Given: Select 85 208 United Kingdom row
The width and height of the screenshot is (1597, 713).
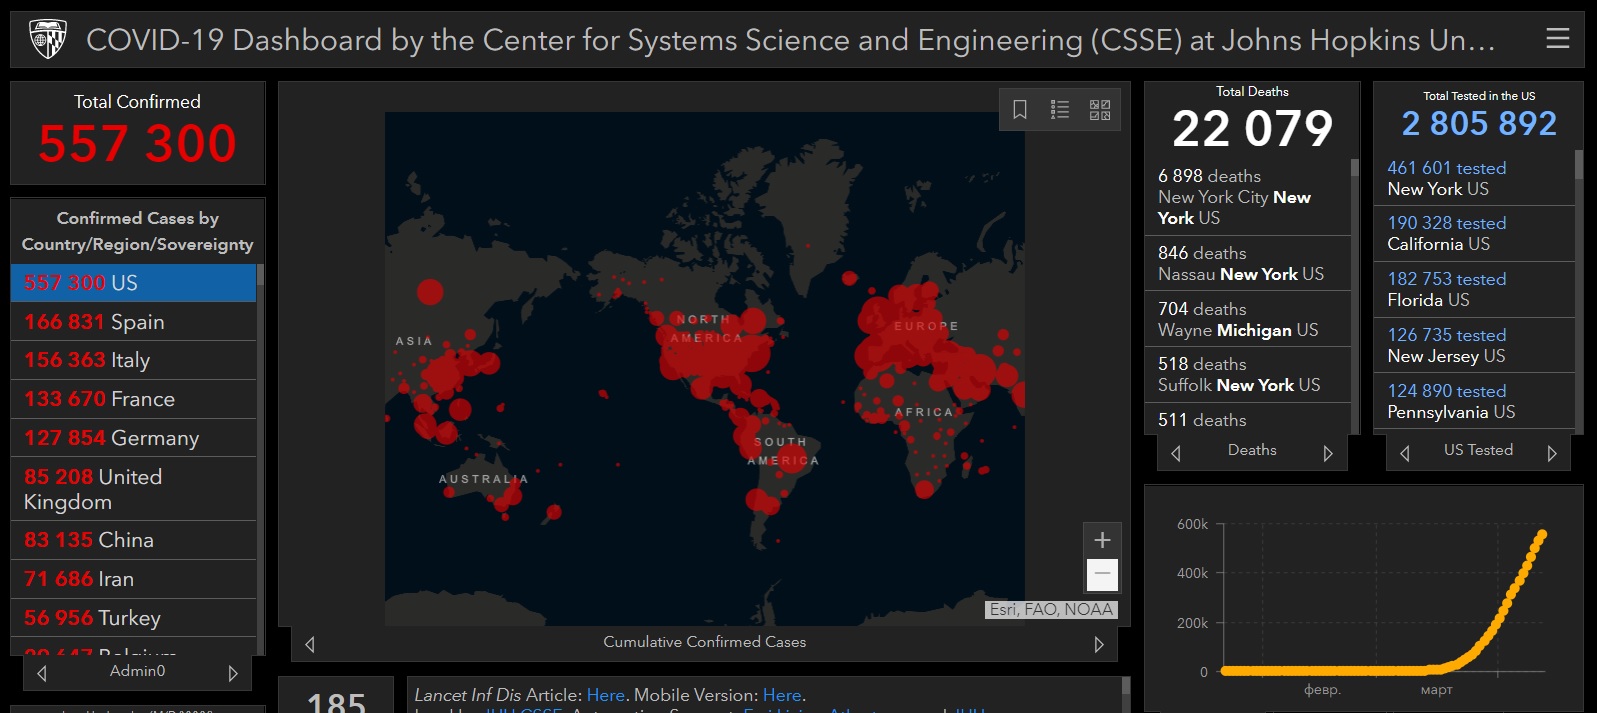Looking at the screenshot, I should pyautogui.click(x=133, y=489).
